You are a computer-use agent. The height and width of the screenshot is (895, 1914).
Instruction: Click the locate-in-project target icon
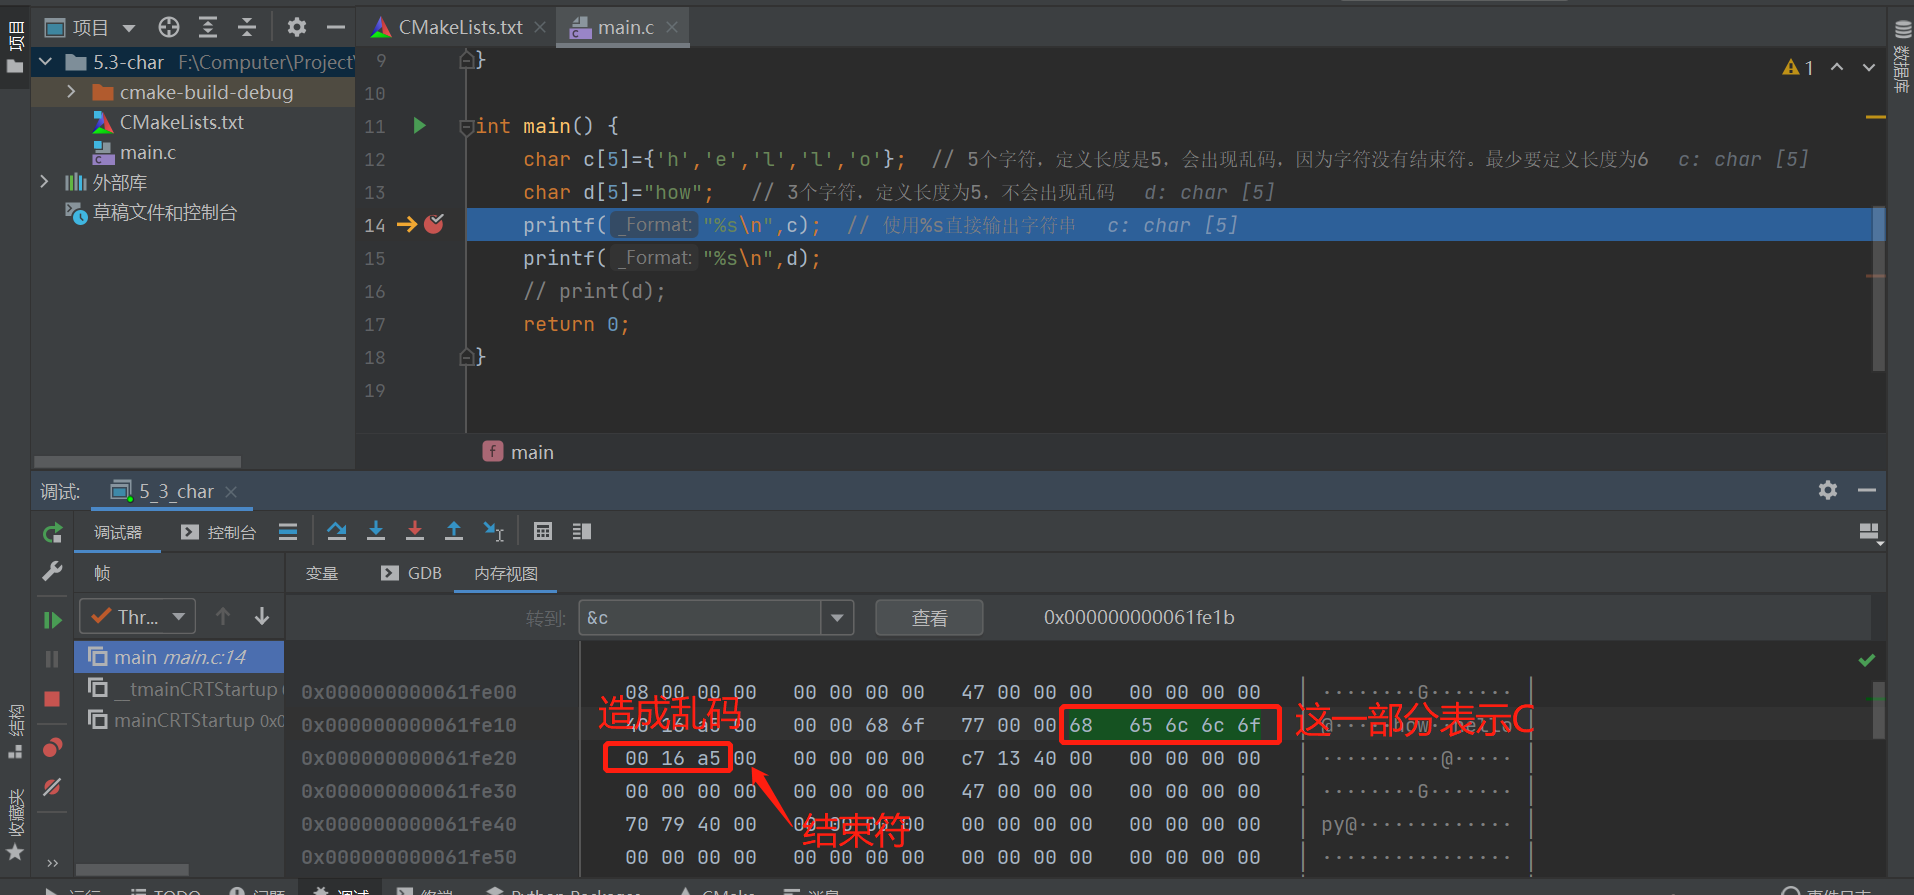(x=169, y=27)
